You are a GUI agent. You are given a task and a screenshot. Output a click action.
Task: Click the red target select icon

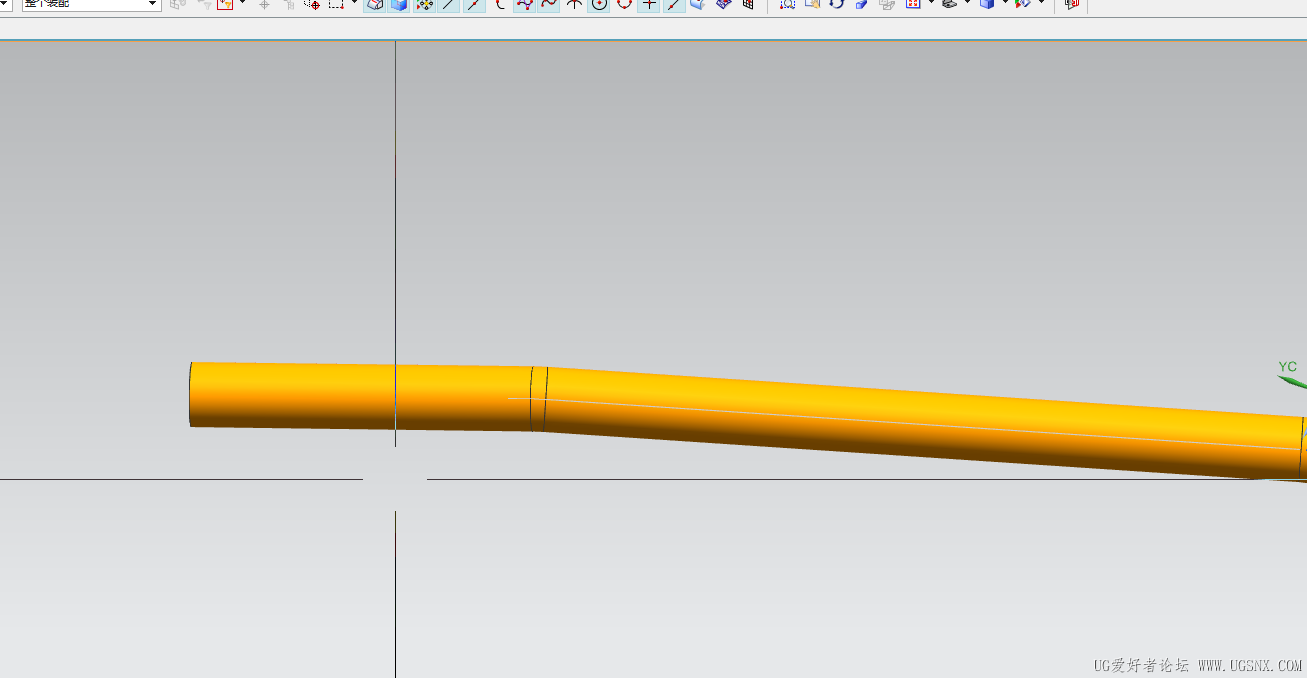pyautogui.click(x=312, y=5)
